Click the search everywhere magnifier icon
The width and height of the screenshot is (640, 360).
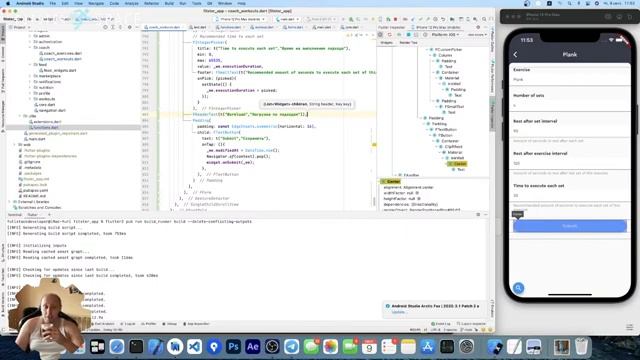pos(484,19)
